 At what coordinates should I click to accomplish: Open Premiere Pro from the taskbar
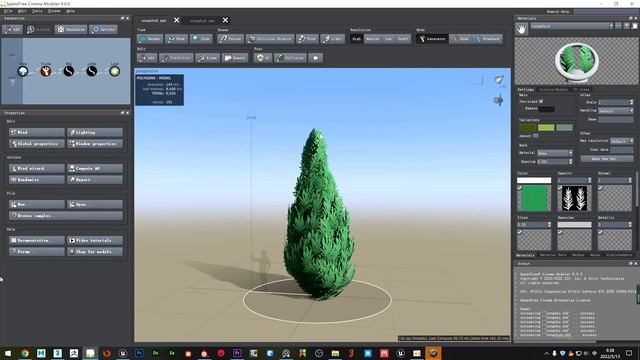point(237,353)
